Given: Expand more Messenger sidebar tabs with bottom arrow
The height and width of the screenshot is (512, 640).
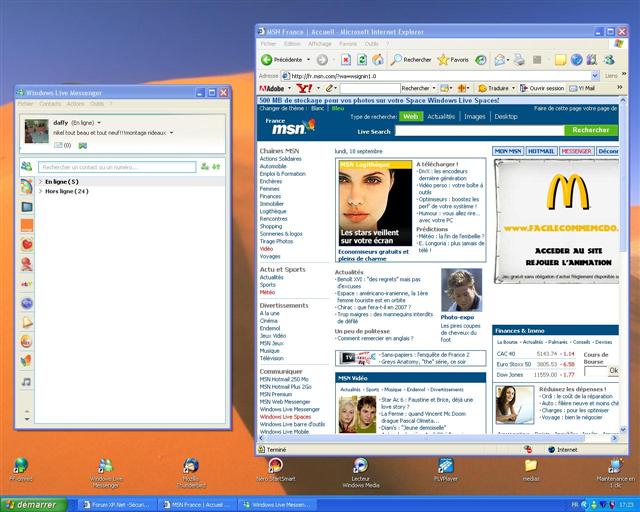Looking at the screenshot, I should coord(27,419).
